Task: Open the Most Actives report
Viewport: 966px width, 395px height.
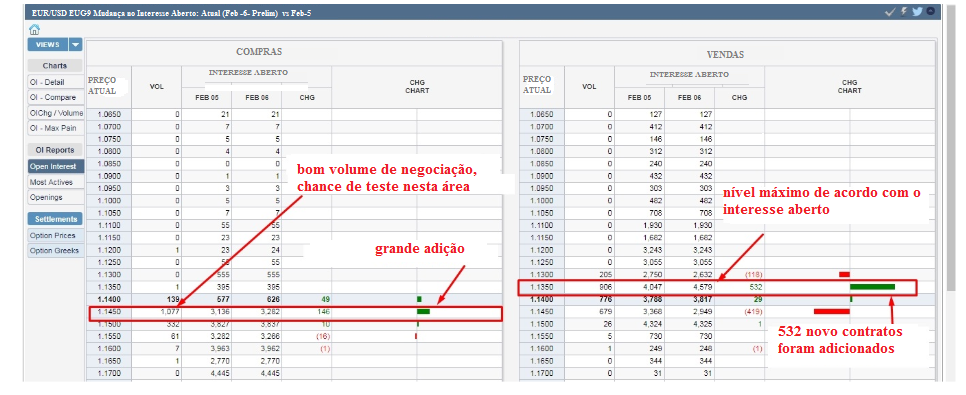Action: 51,182
